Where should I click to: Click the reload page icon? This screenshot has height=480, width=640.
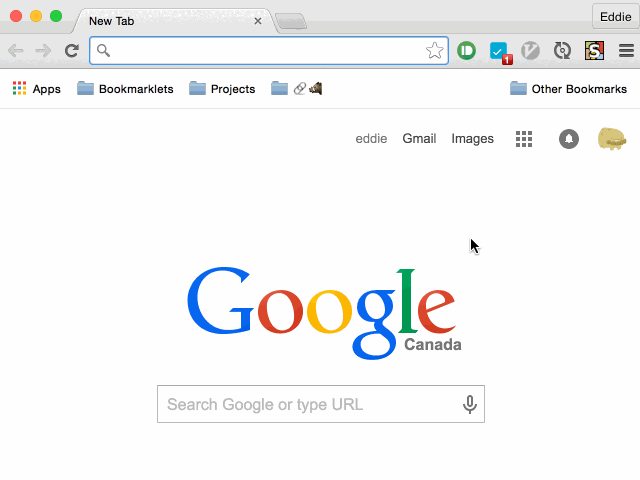(72, 51)
